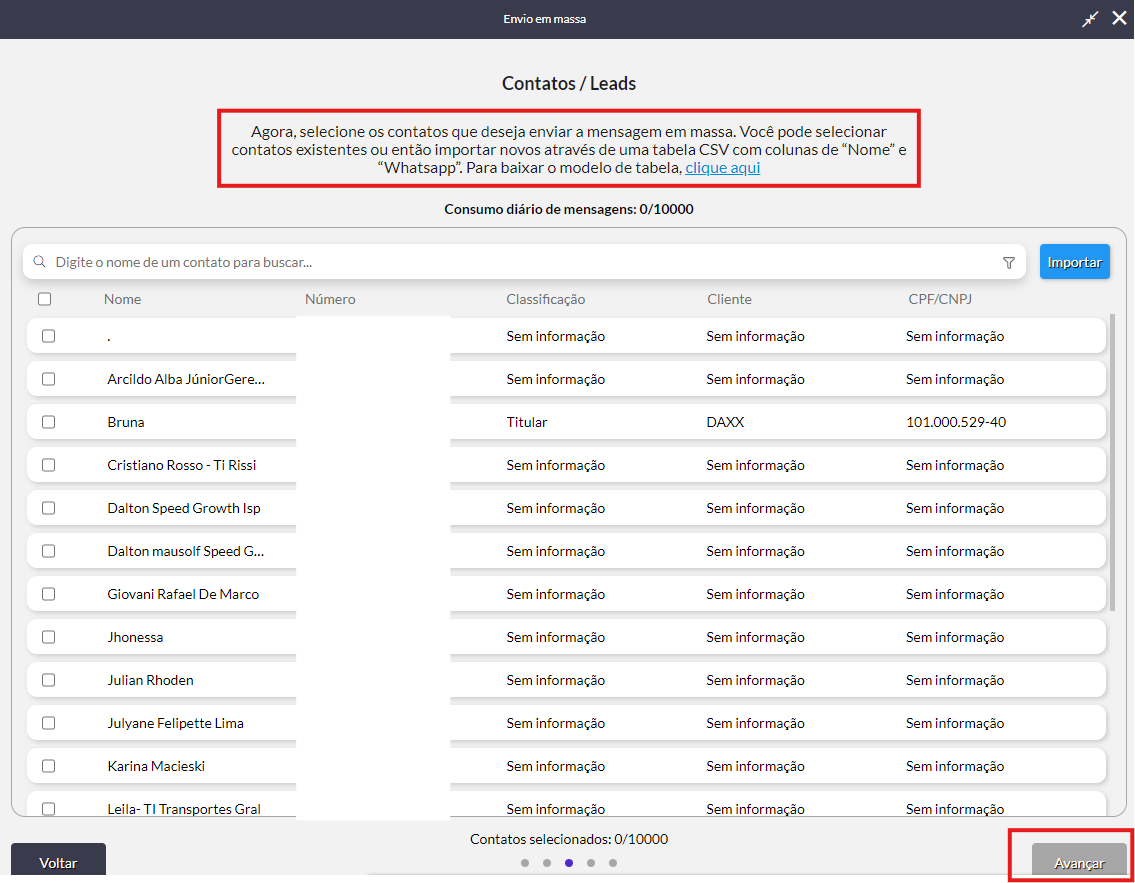1135x883 pixels.
Task: Click the Classificação column header
Action: click(x=546, y=299)
